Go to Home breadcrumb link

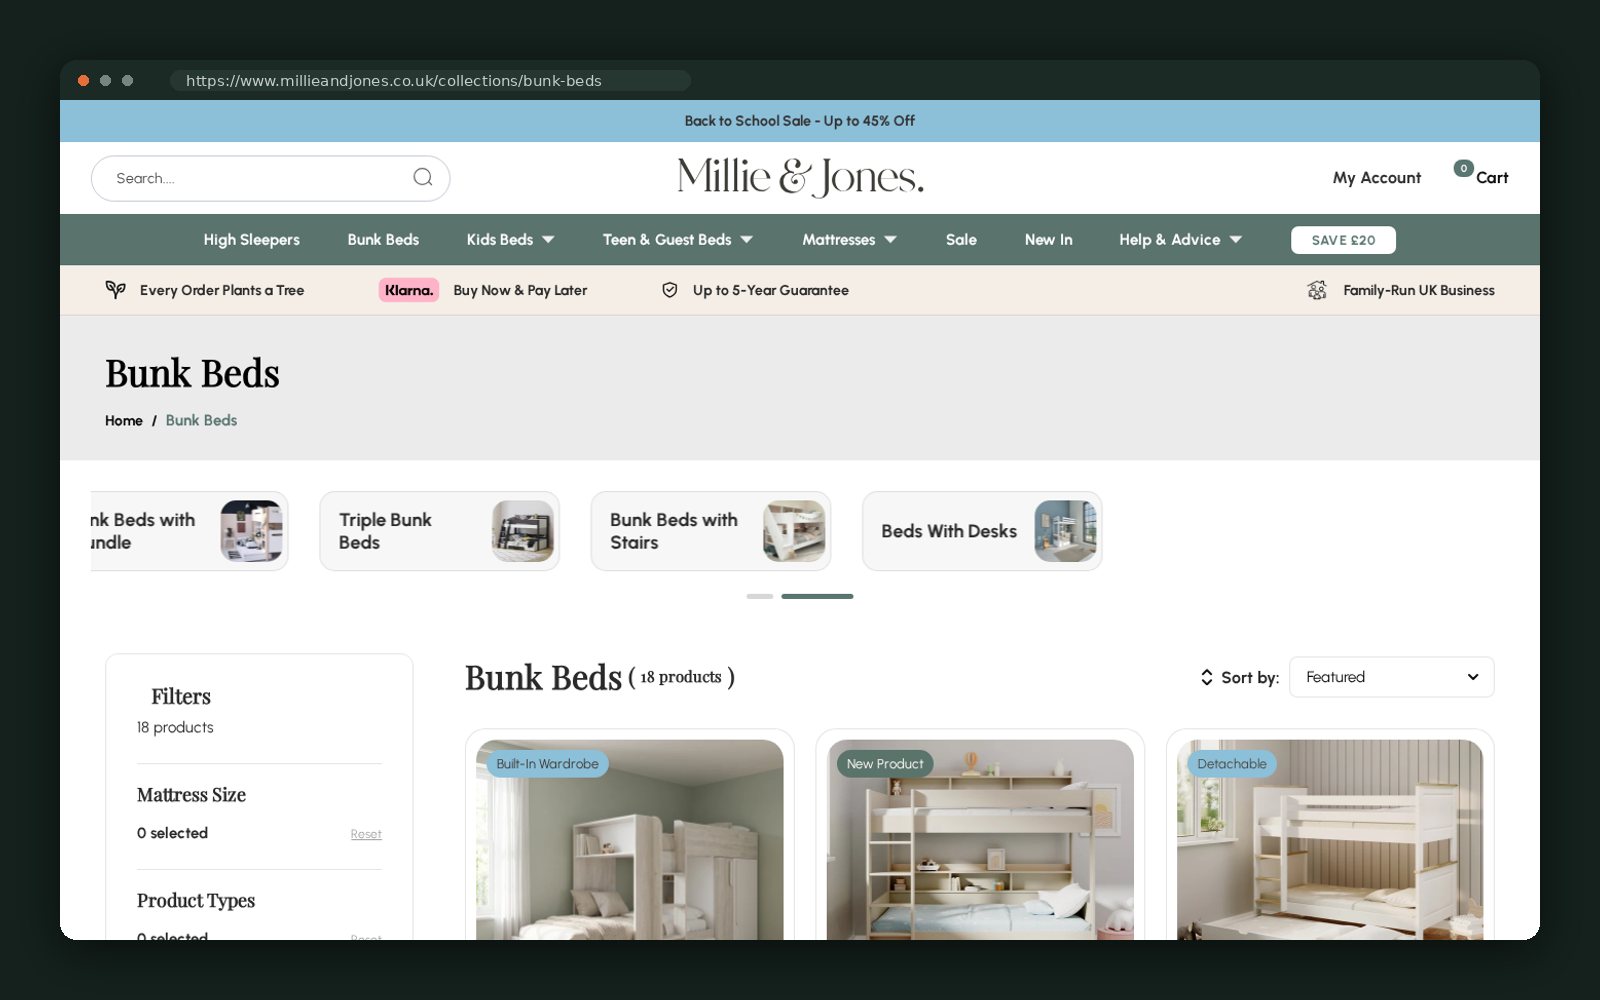124,421
